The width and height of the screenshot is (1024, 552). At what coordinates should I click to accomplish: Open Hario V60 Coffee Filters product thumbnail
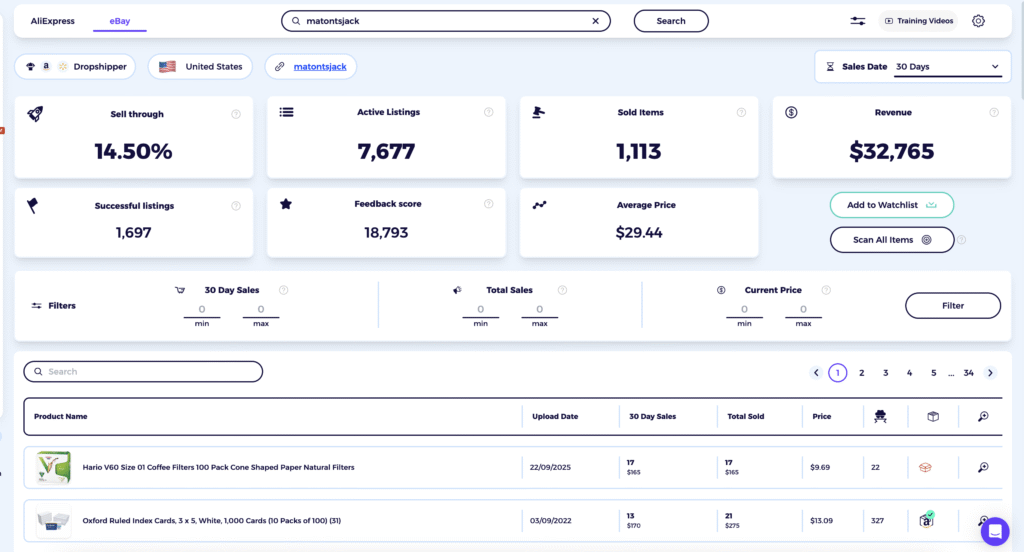[54, 468]
